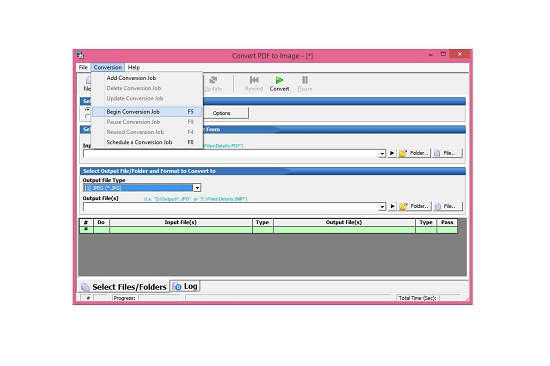Switch to the Log tab
The image size is (550, 366).
(x=185, y=286)
